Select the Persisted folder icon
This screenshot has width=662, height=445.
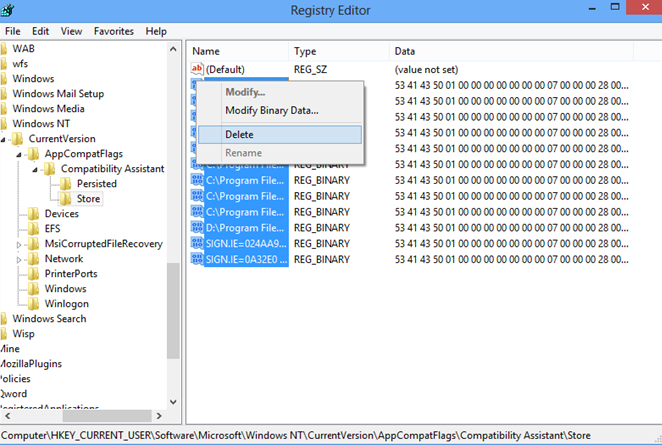point(67,184)
